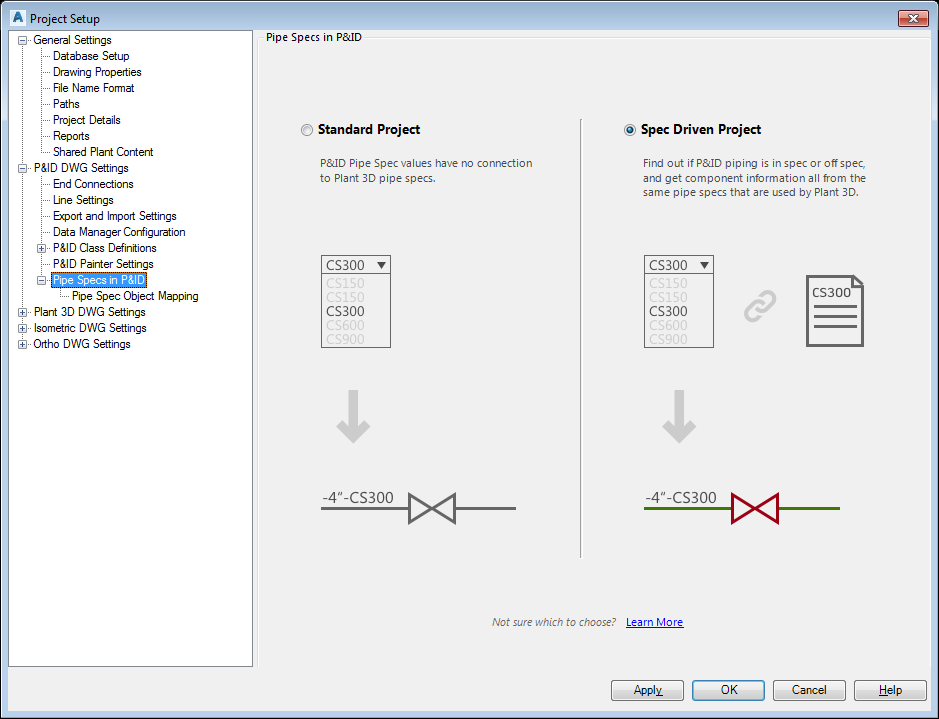Expand Plant 3D DWG Settings
Viewport: 939px width, 719px height.
click(22, 311)
